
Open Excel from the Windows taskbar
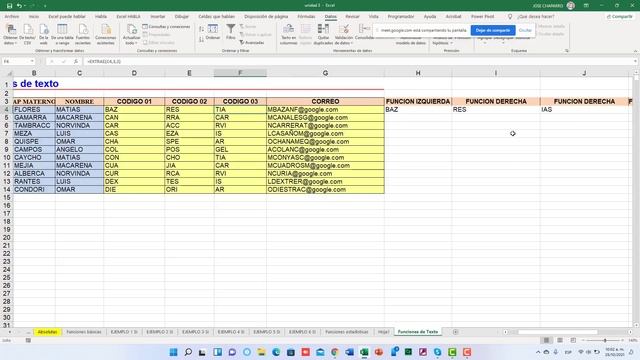pyautogui.click(x=364, y=352)
